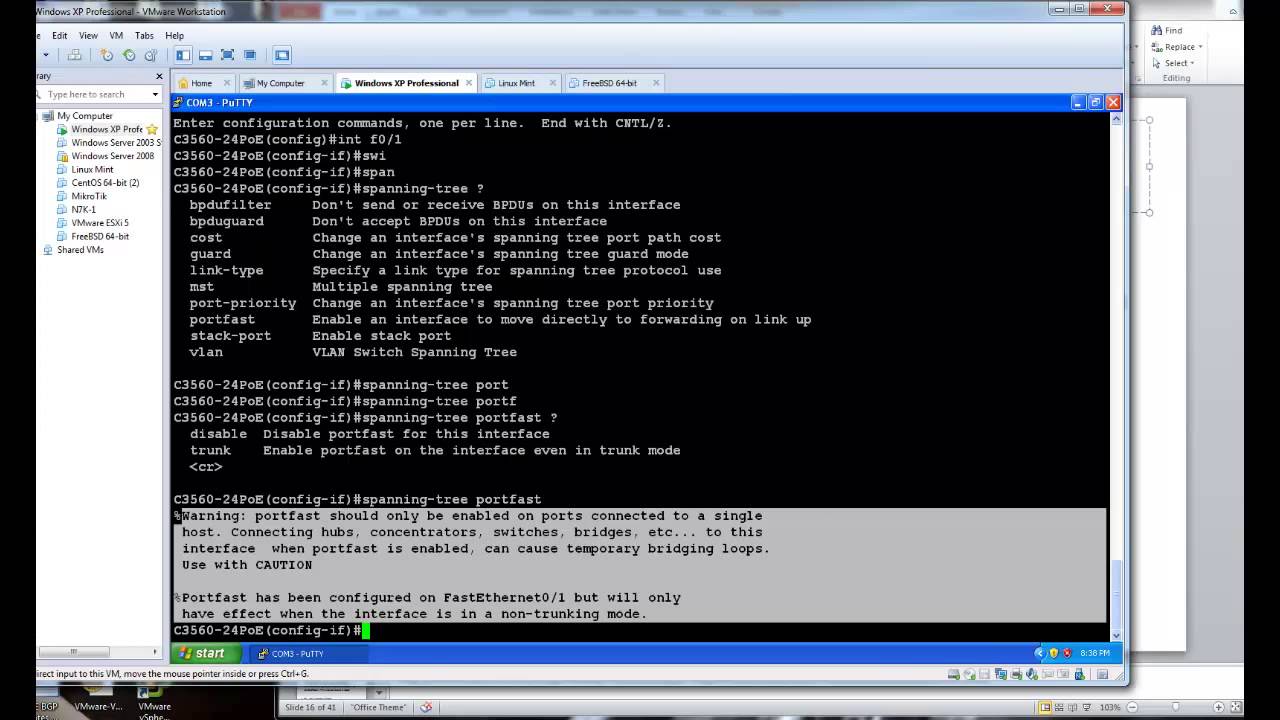This screenshot has height=720, width=1280.
Task: Open the Edit menu
Action: coord(60,35)
